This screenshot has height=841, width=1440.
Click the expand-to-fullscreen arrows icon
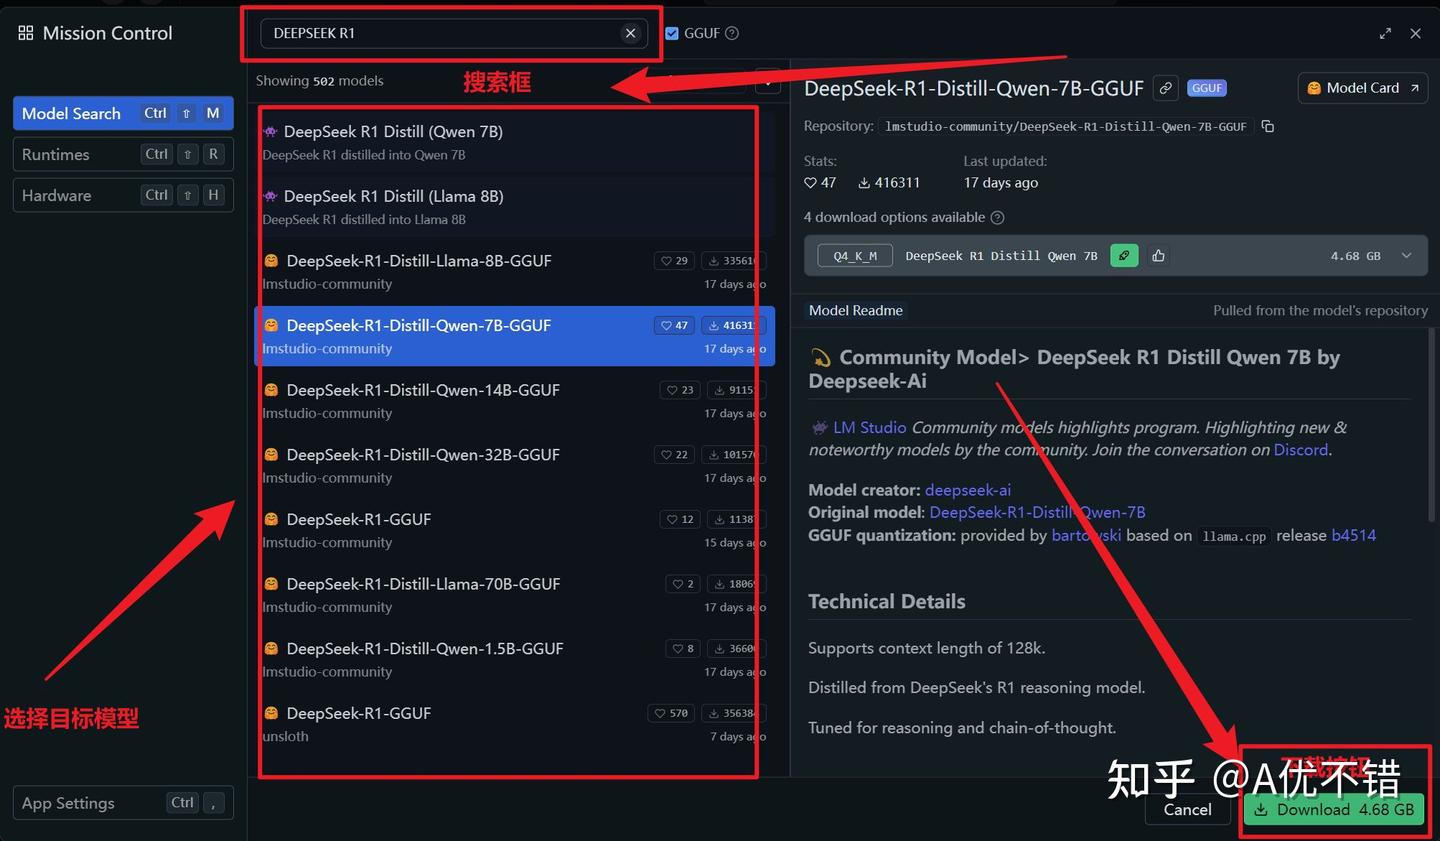click(x=1385, y=33)
